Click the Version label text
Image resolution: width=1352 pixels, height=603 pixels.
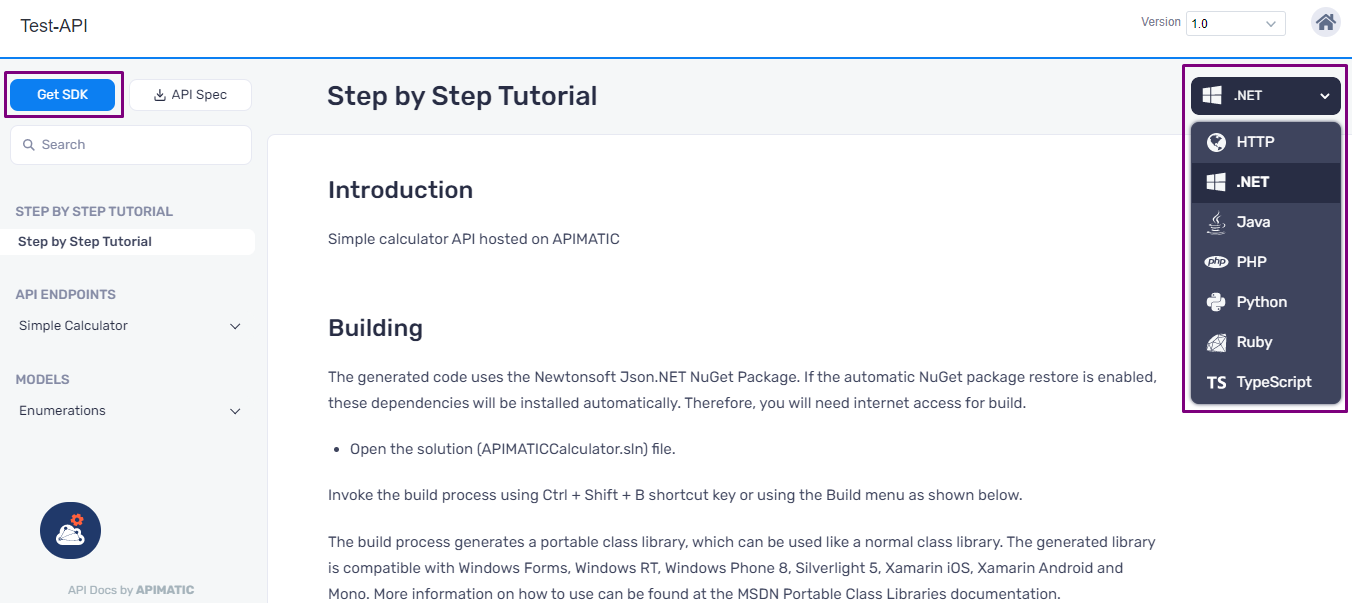1161,22
